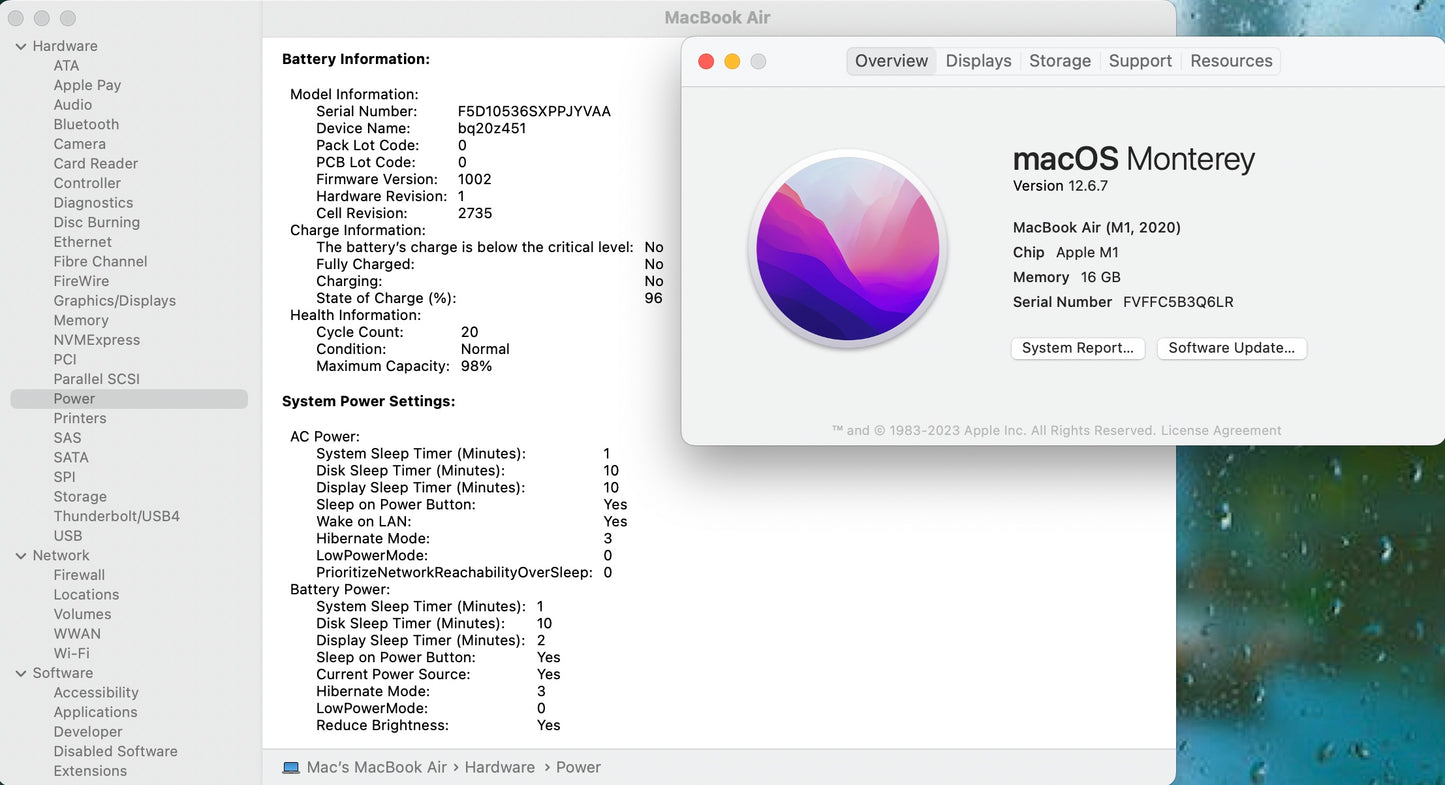Viewport: 1445px width, 785px height.
Task: Minimize the About This Mac window
Action: click(x=732, y=62)
